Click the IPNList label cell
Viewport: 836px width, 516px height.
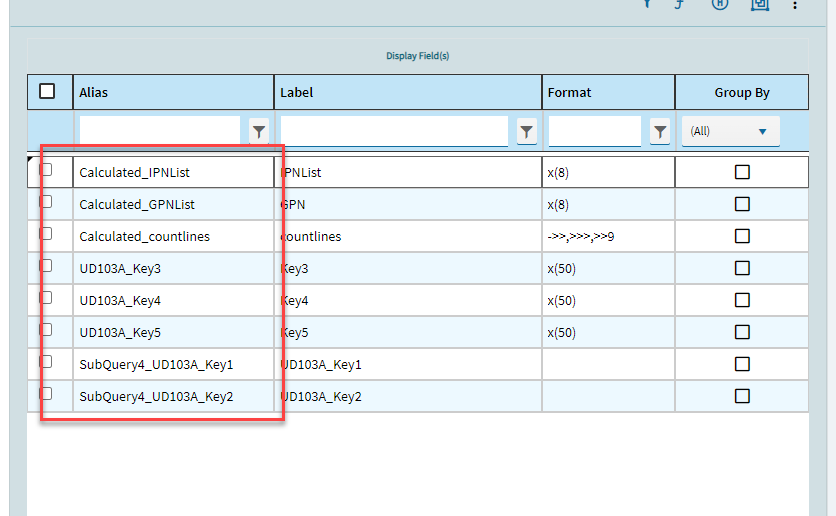coord(408,172)
